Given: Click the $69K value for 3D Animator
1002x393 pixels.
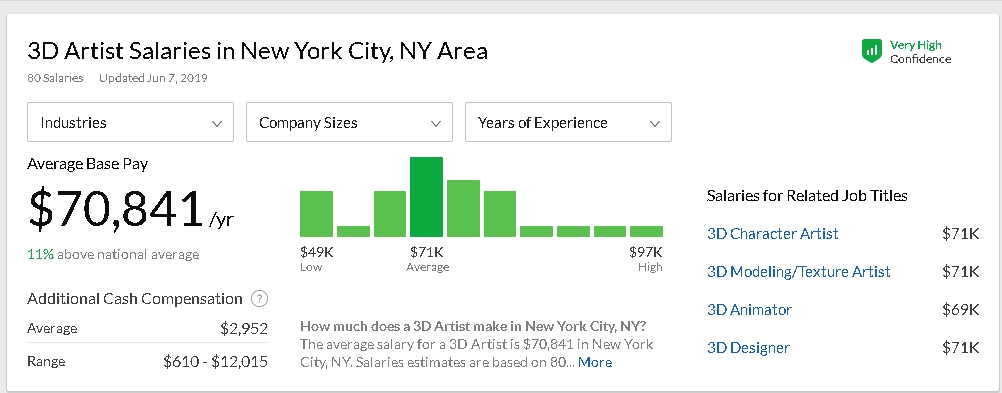Looking at the screenshot, I should [x=960, y=310].
